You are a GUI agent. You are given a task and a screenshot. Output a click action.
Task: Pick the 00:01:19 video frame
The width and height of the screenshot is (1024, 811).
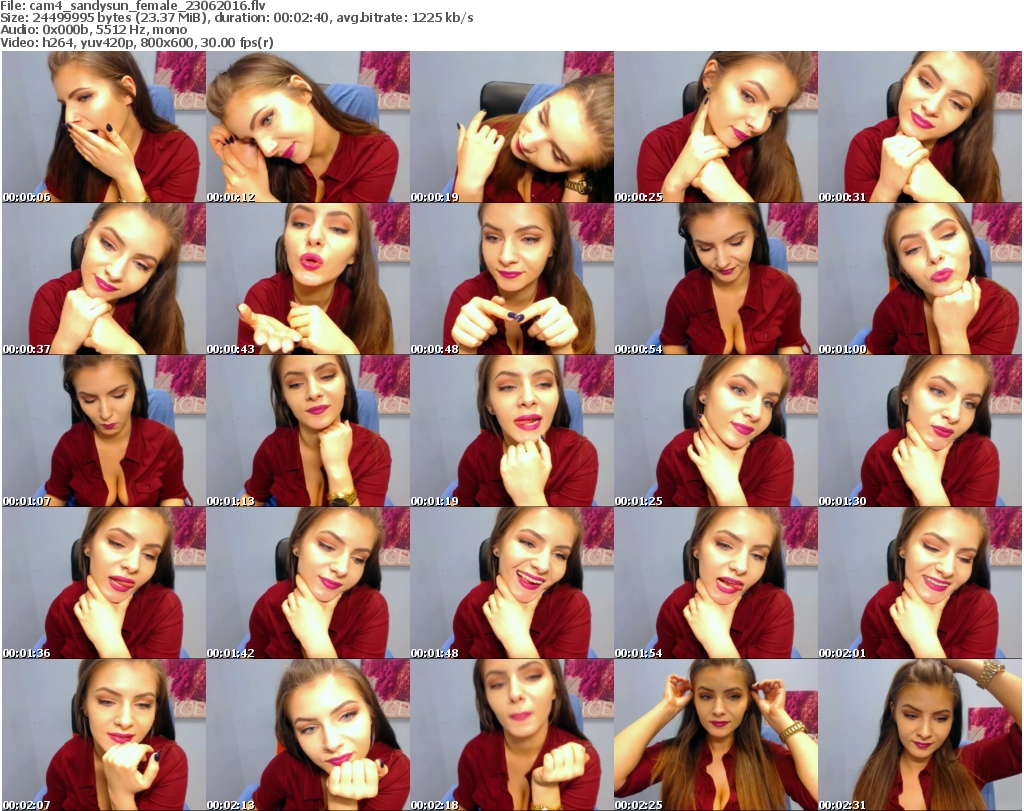(512, 431)
